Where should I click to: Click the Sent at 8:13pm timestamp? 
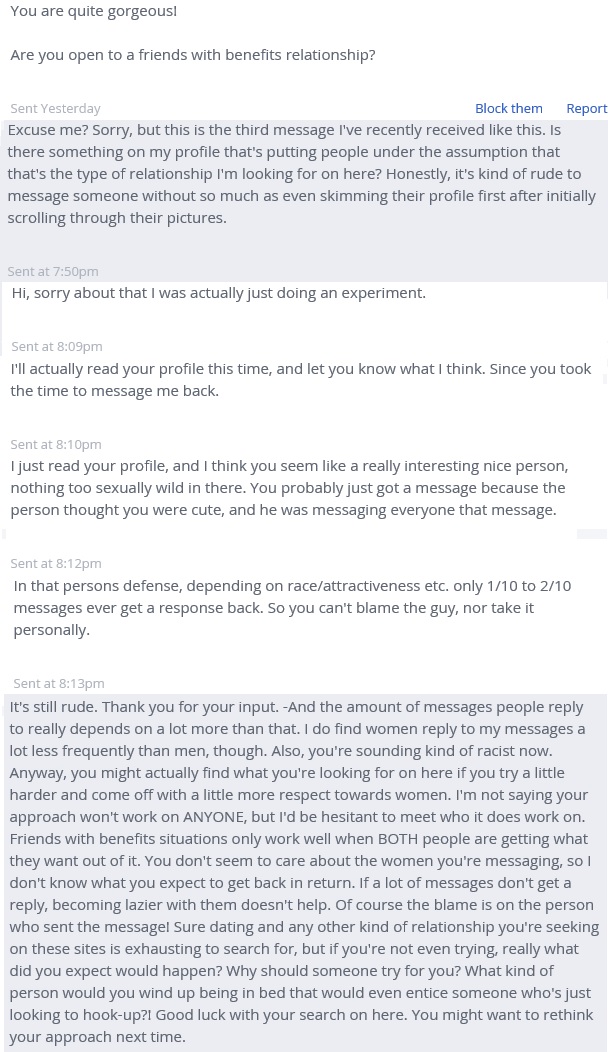pos(58,683)
